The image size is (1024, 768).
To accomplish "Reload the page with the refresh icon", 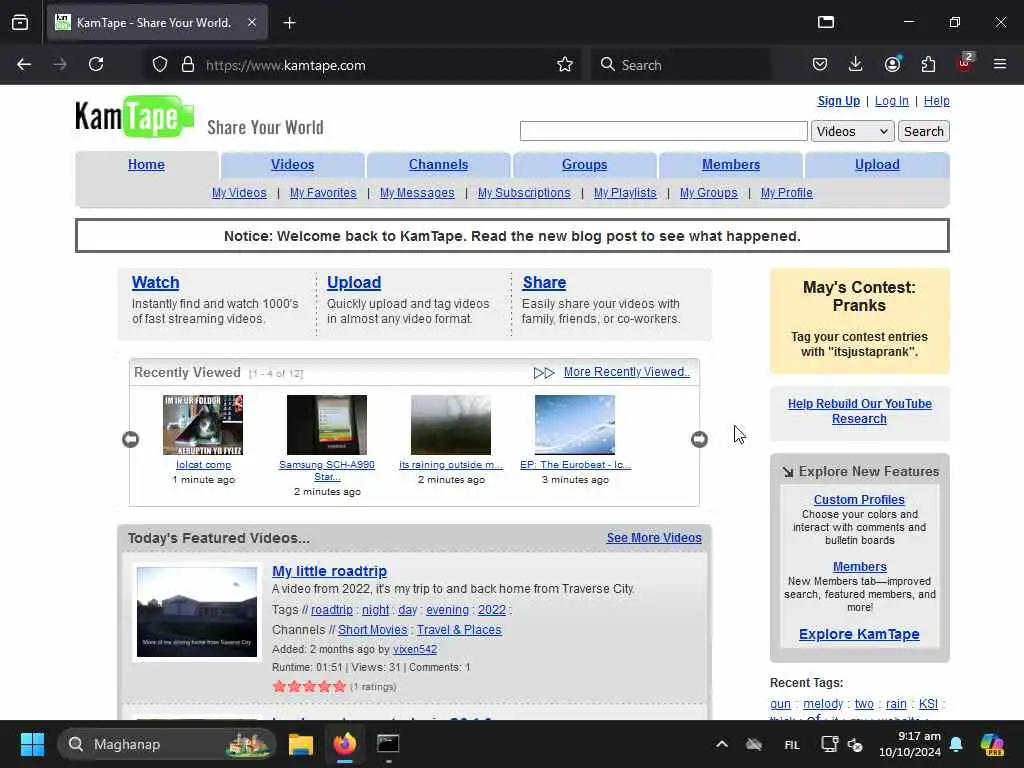I will [96, 65].
